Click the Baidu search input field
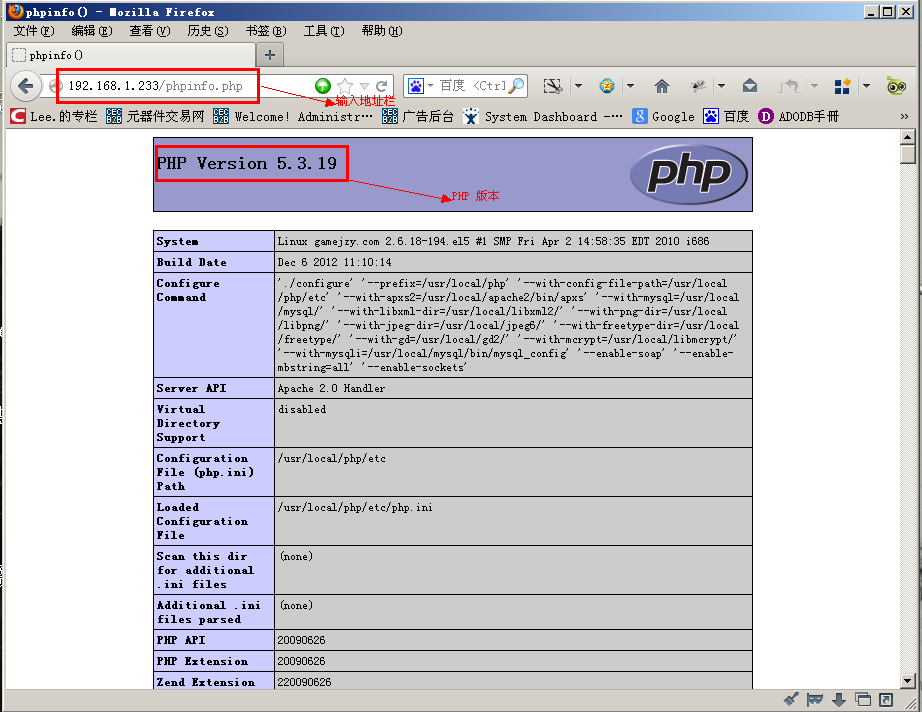The image size is (922, 712). click(472, 86)
